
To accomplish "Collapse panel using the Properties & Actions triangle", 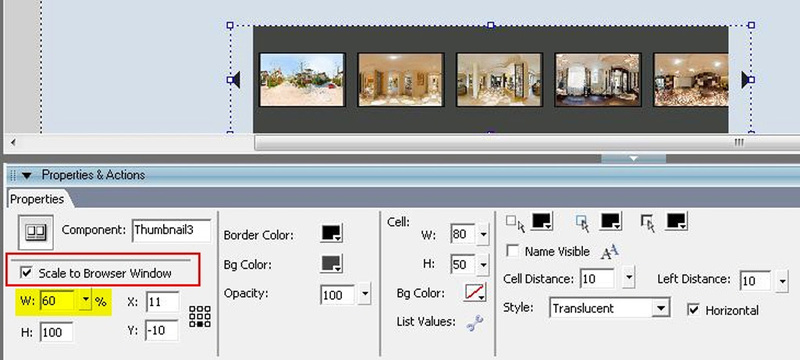I will coord(27,175).
